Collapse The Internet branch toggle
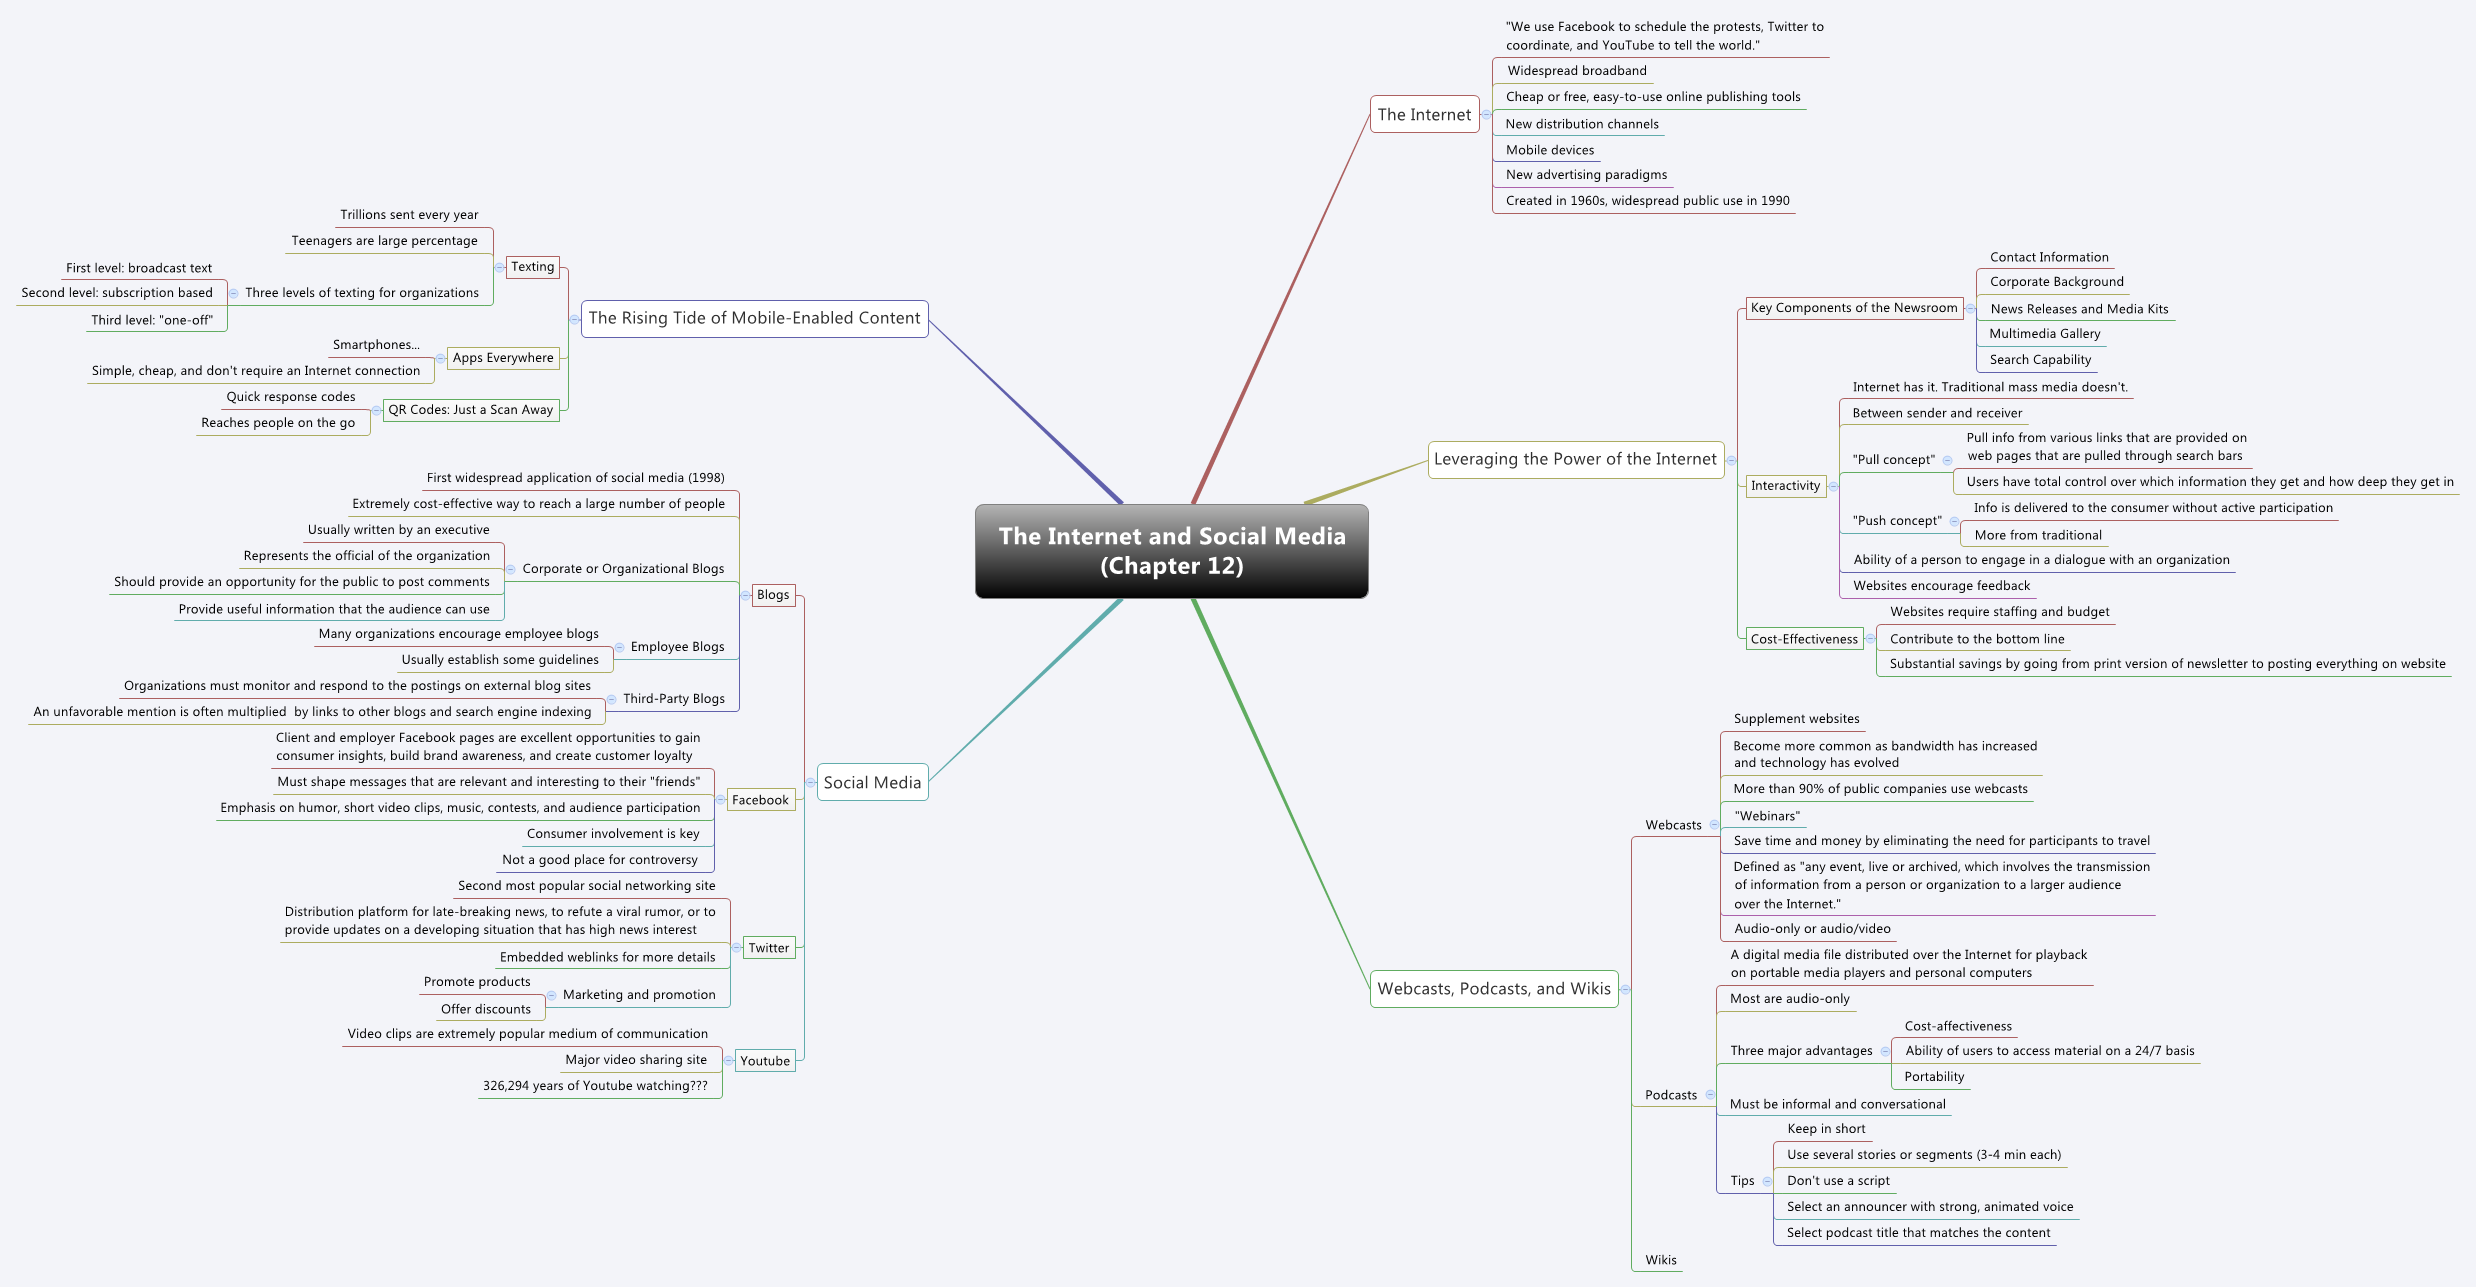 click(1486, 115)
